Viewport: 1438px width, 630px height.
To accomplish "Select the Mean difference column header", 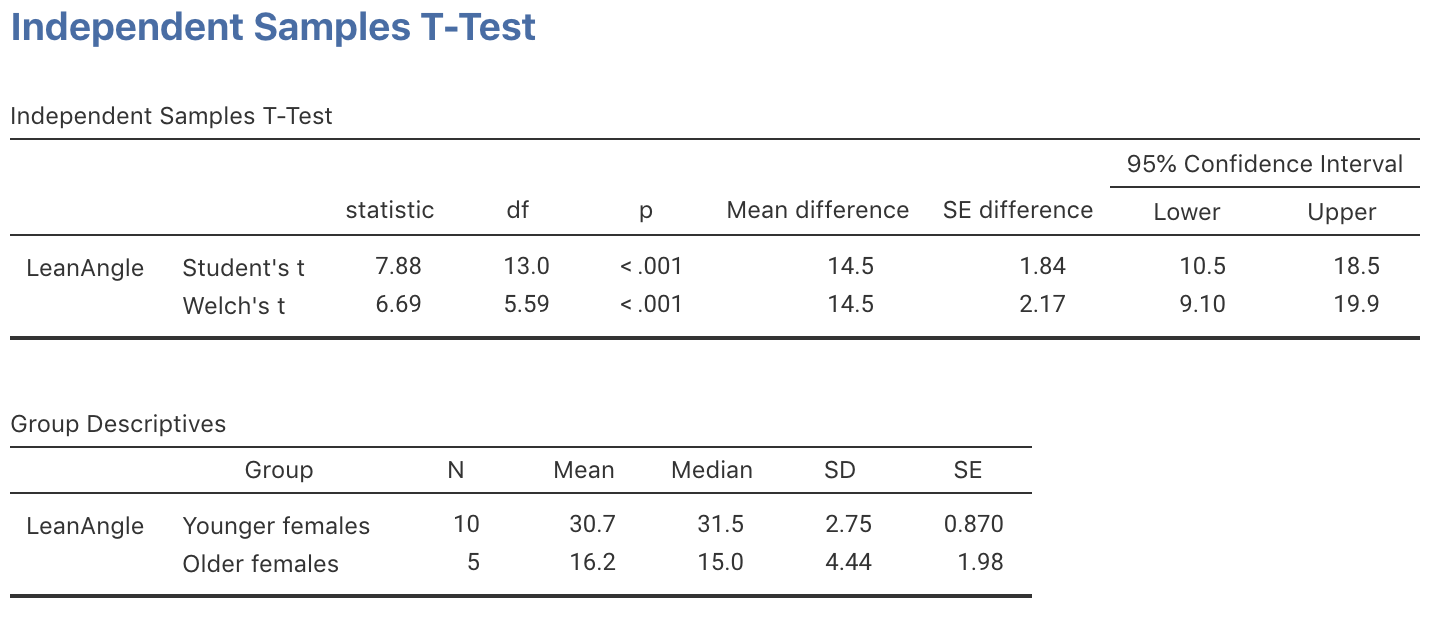I will click(817, 210).
